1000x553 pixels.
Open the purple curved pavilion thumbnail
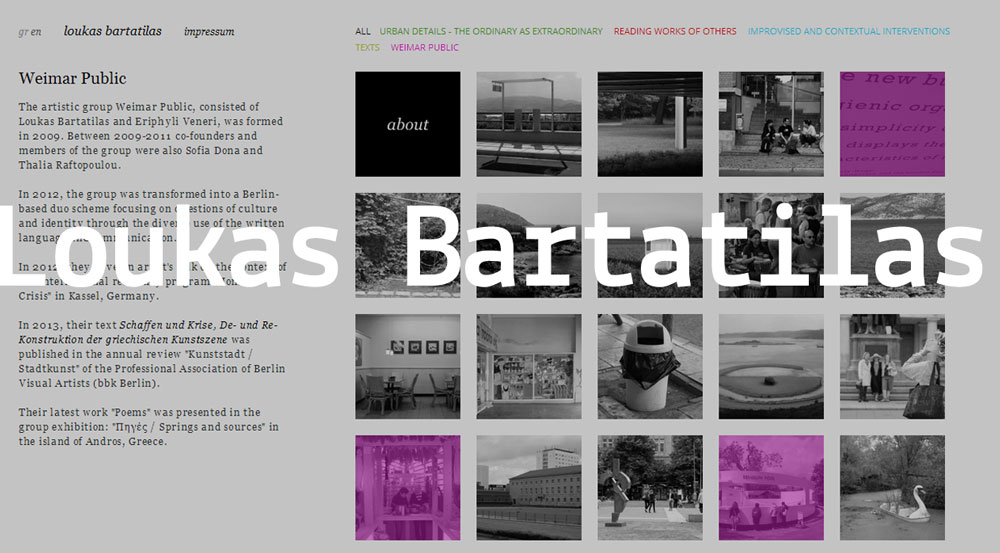(x=771, y=487)
